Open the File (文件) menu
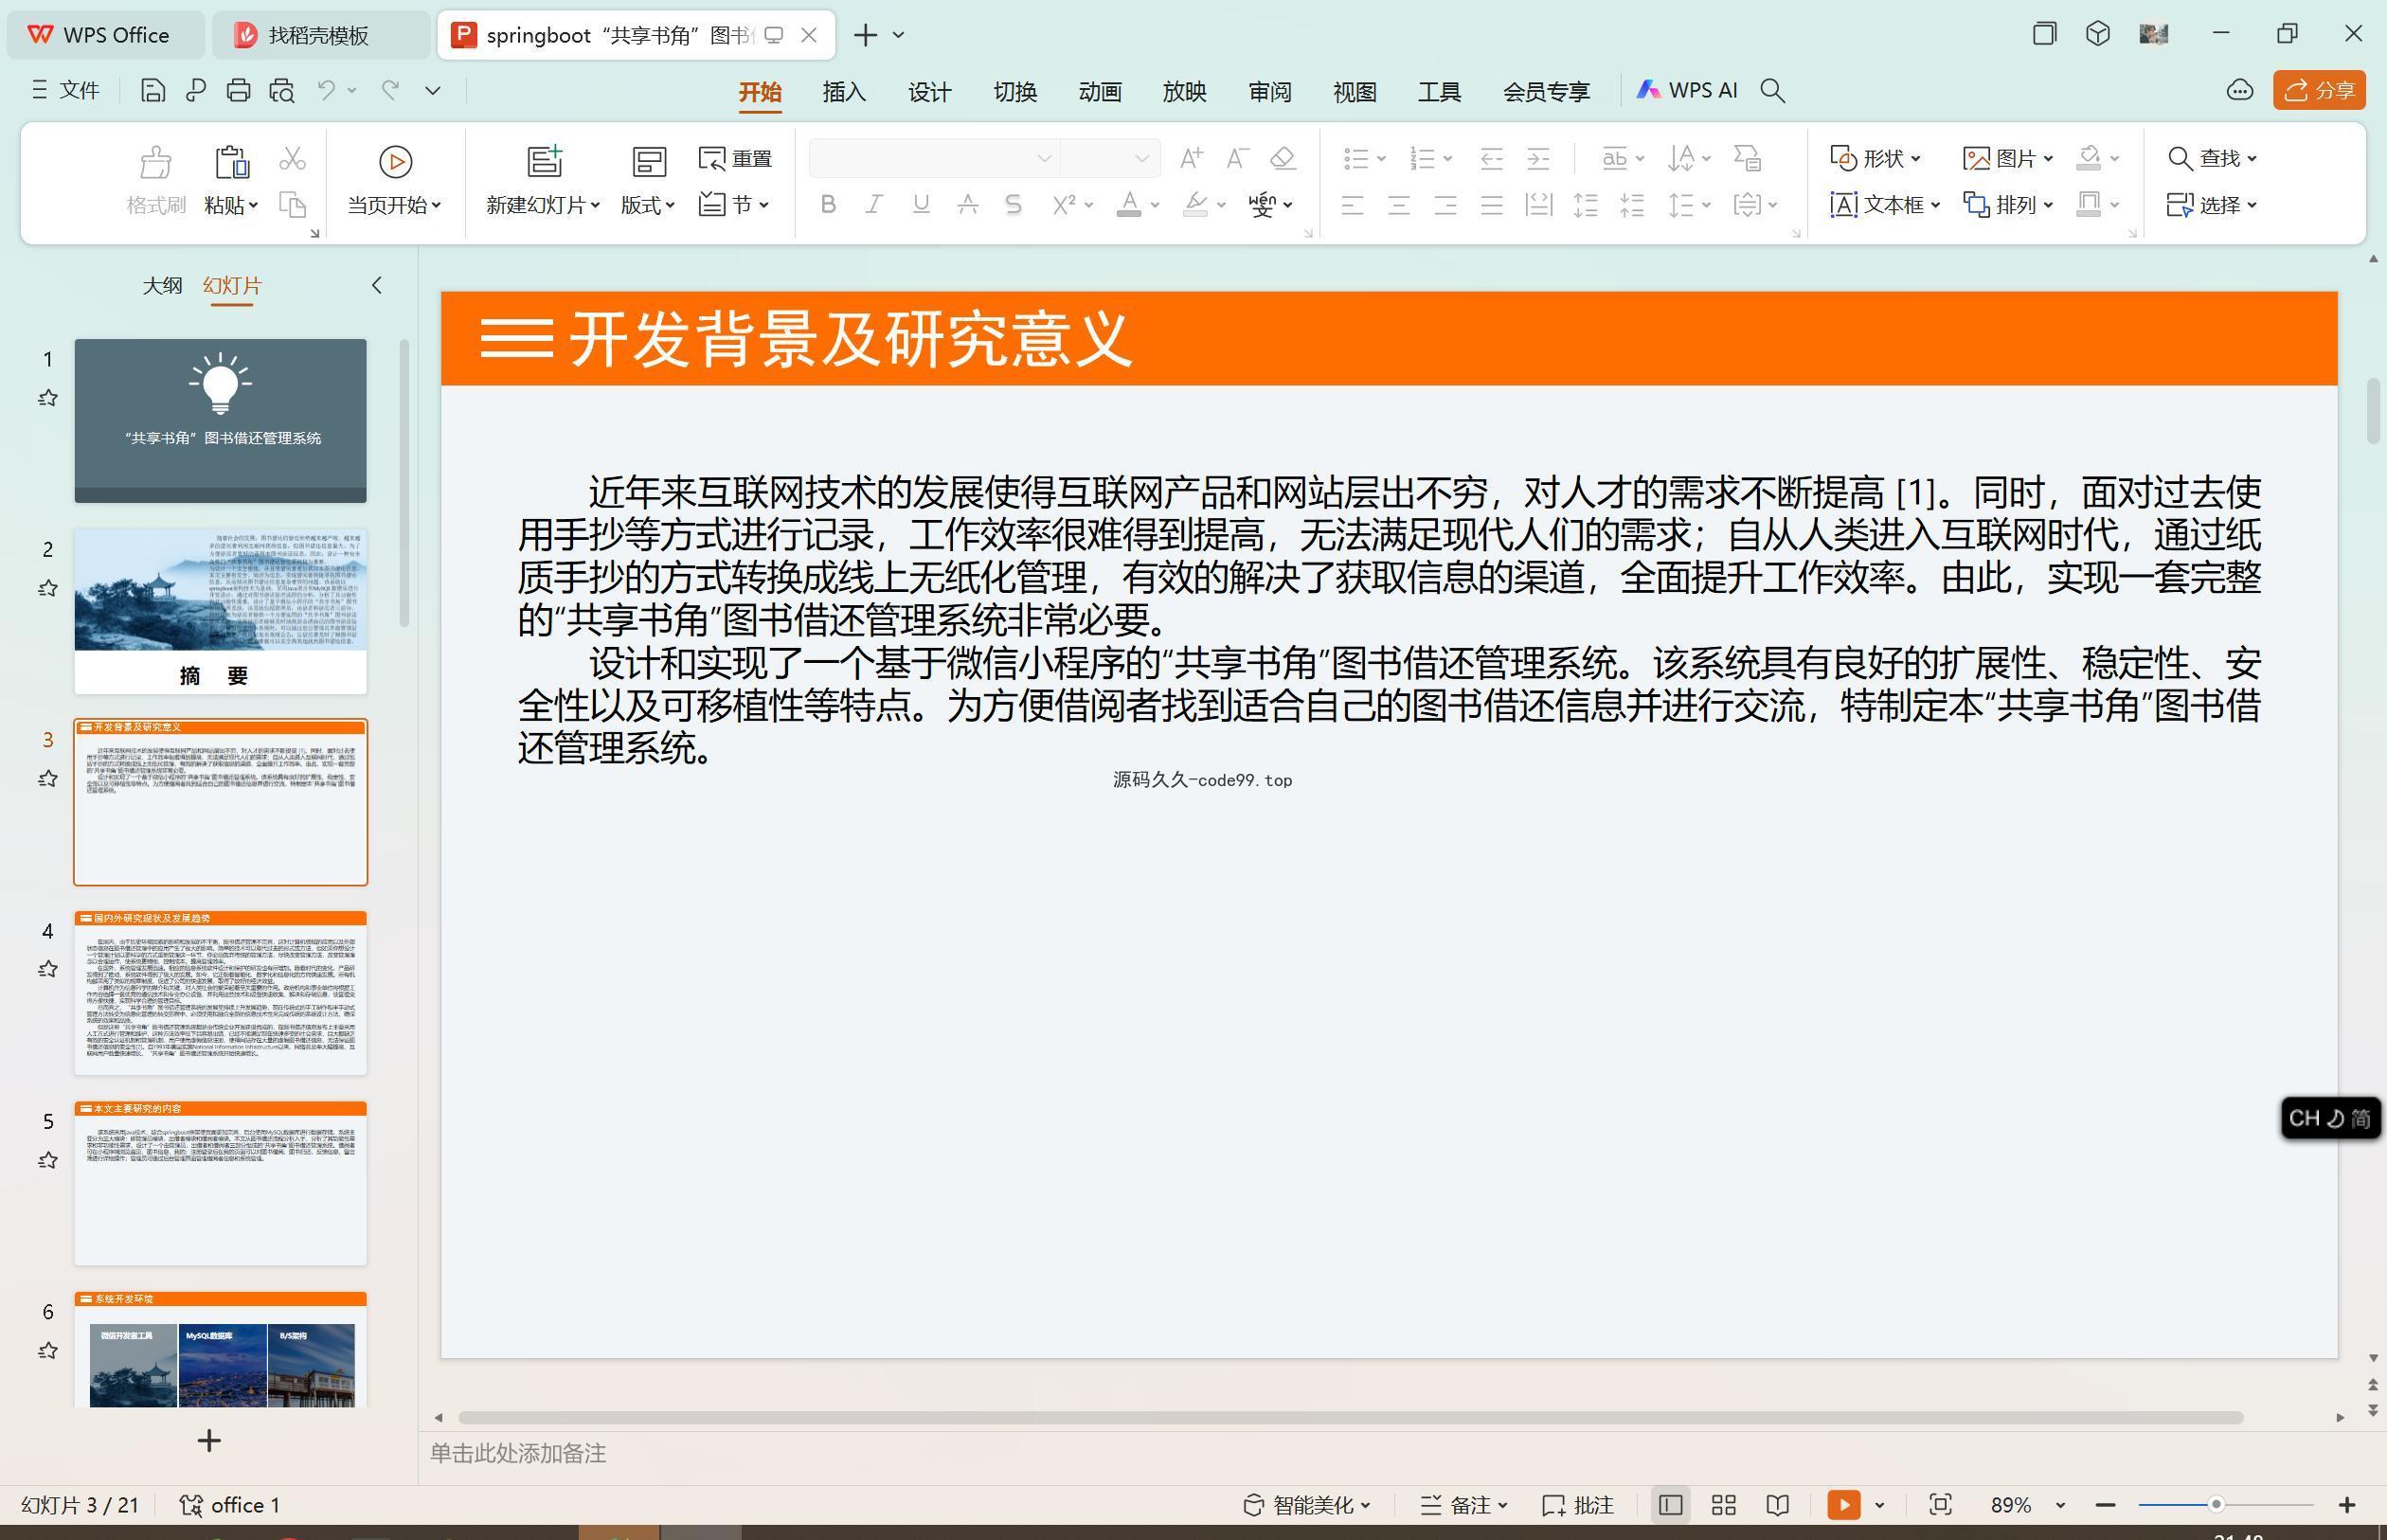 click(x=66, y=91)
